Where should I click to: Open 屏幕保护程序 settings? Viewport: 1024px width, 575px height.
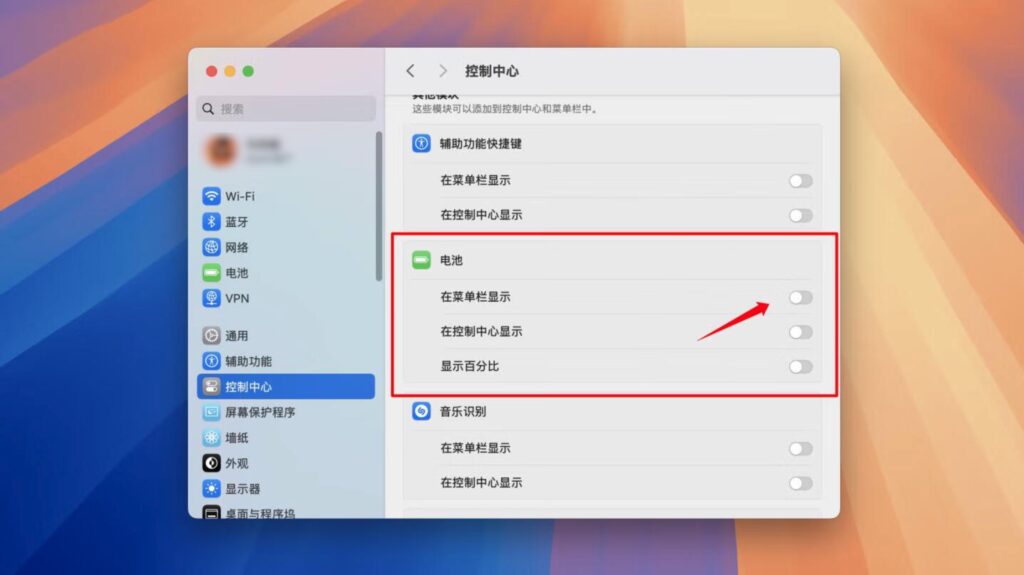click(286, 412)
